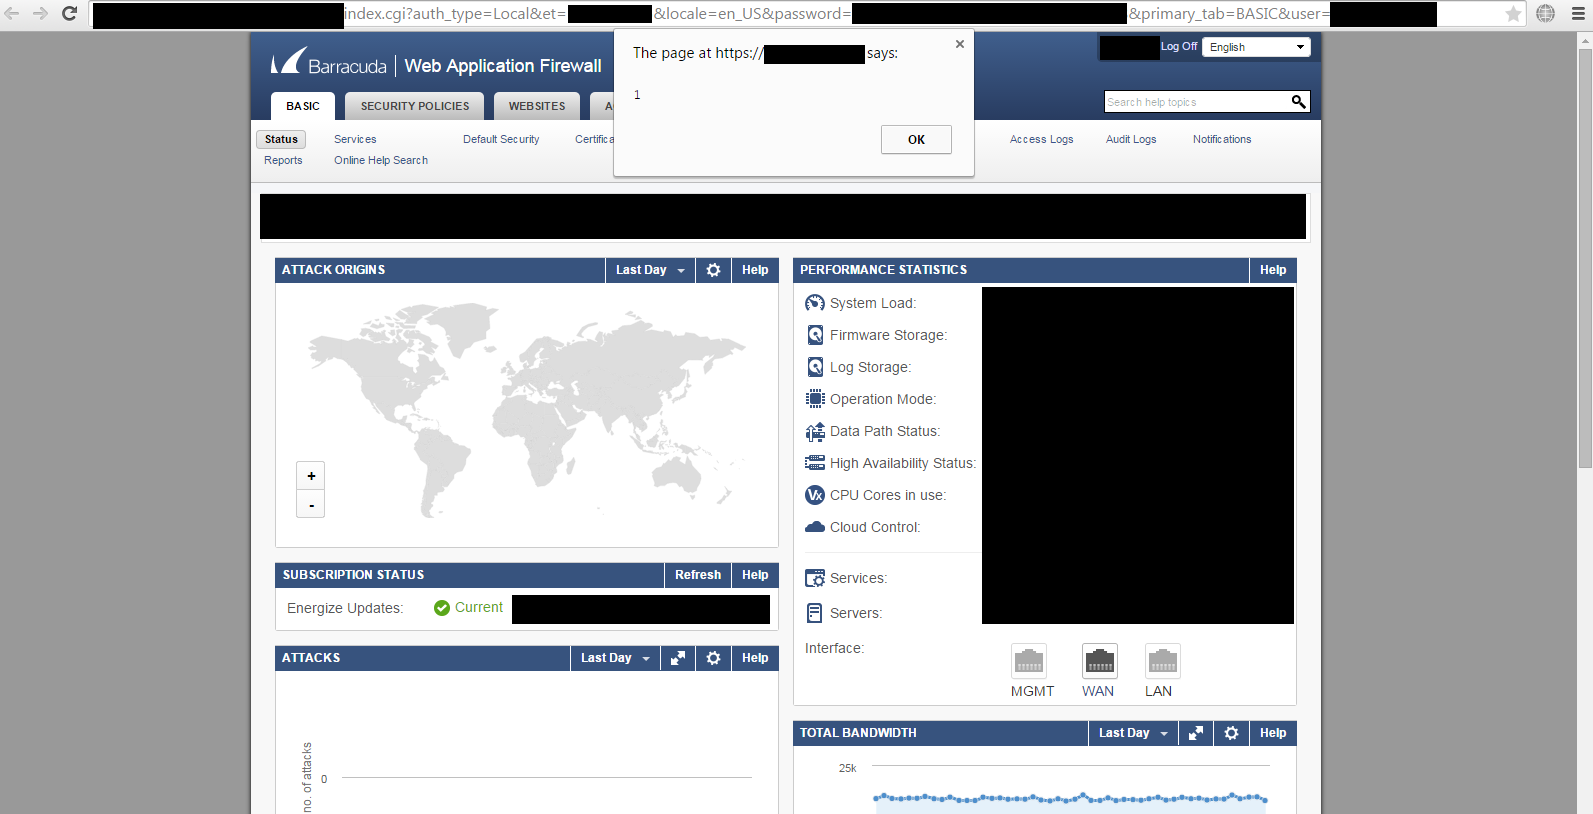Viewport: 1593px width, 814px height.
Task: Click the Services row icon
Action: [x=815, y=578]
